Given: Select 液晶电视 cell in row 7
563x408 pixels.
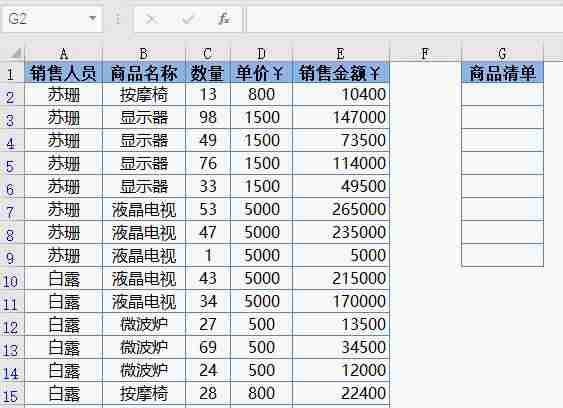Looking at the screenshot, I should (x=144, y=209).
